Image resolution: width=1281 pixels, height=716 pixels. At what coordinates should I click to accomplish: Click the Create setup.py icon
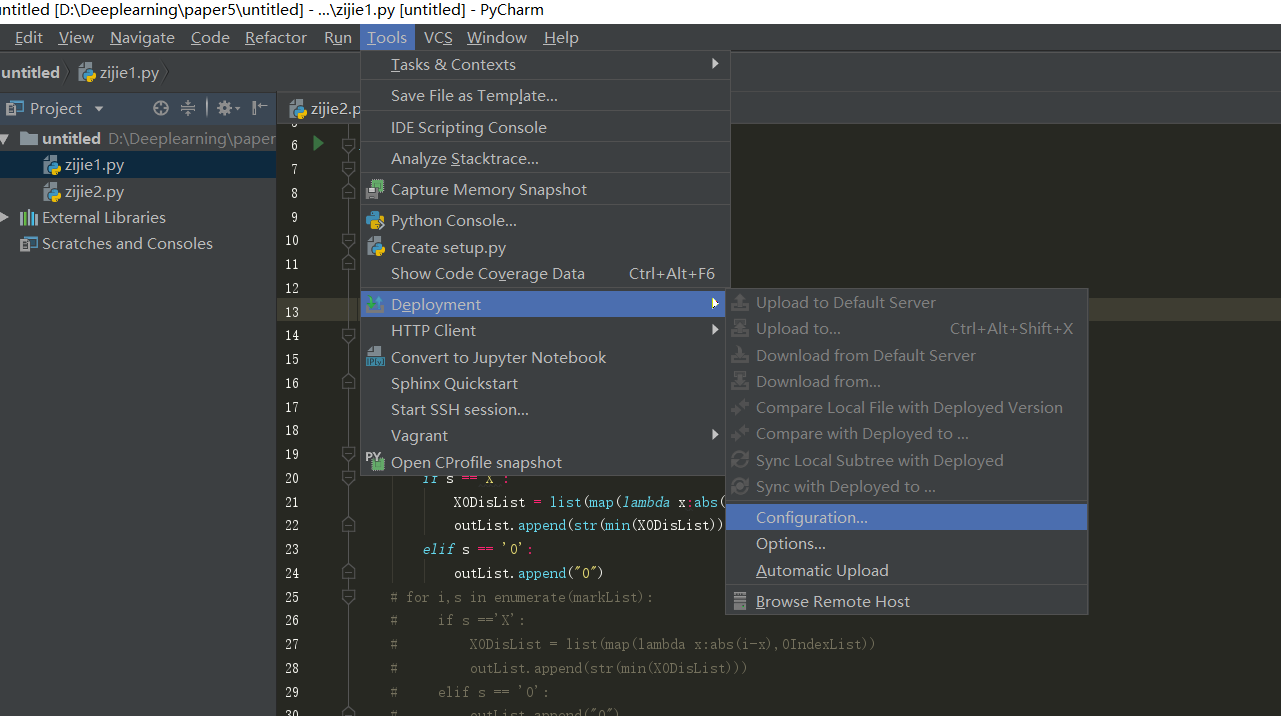(375, 247)
